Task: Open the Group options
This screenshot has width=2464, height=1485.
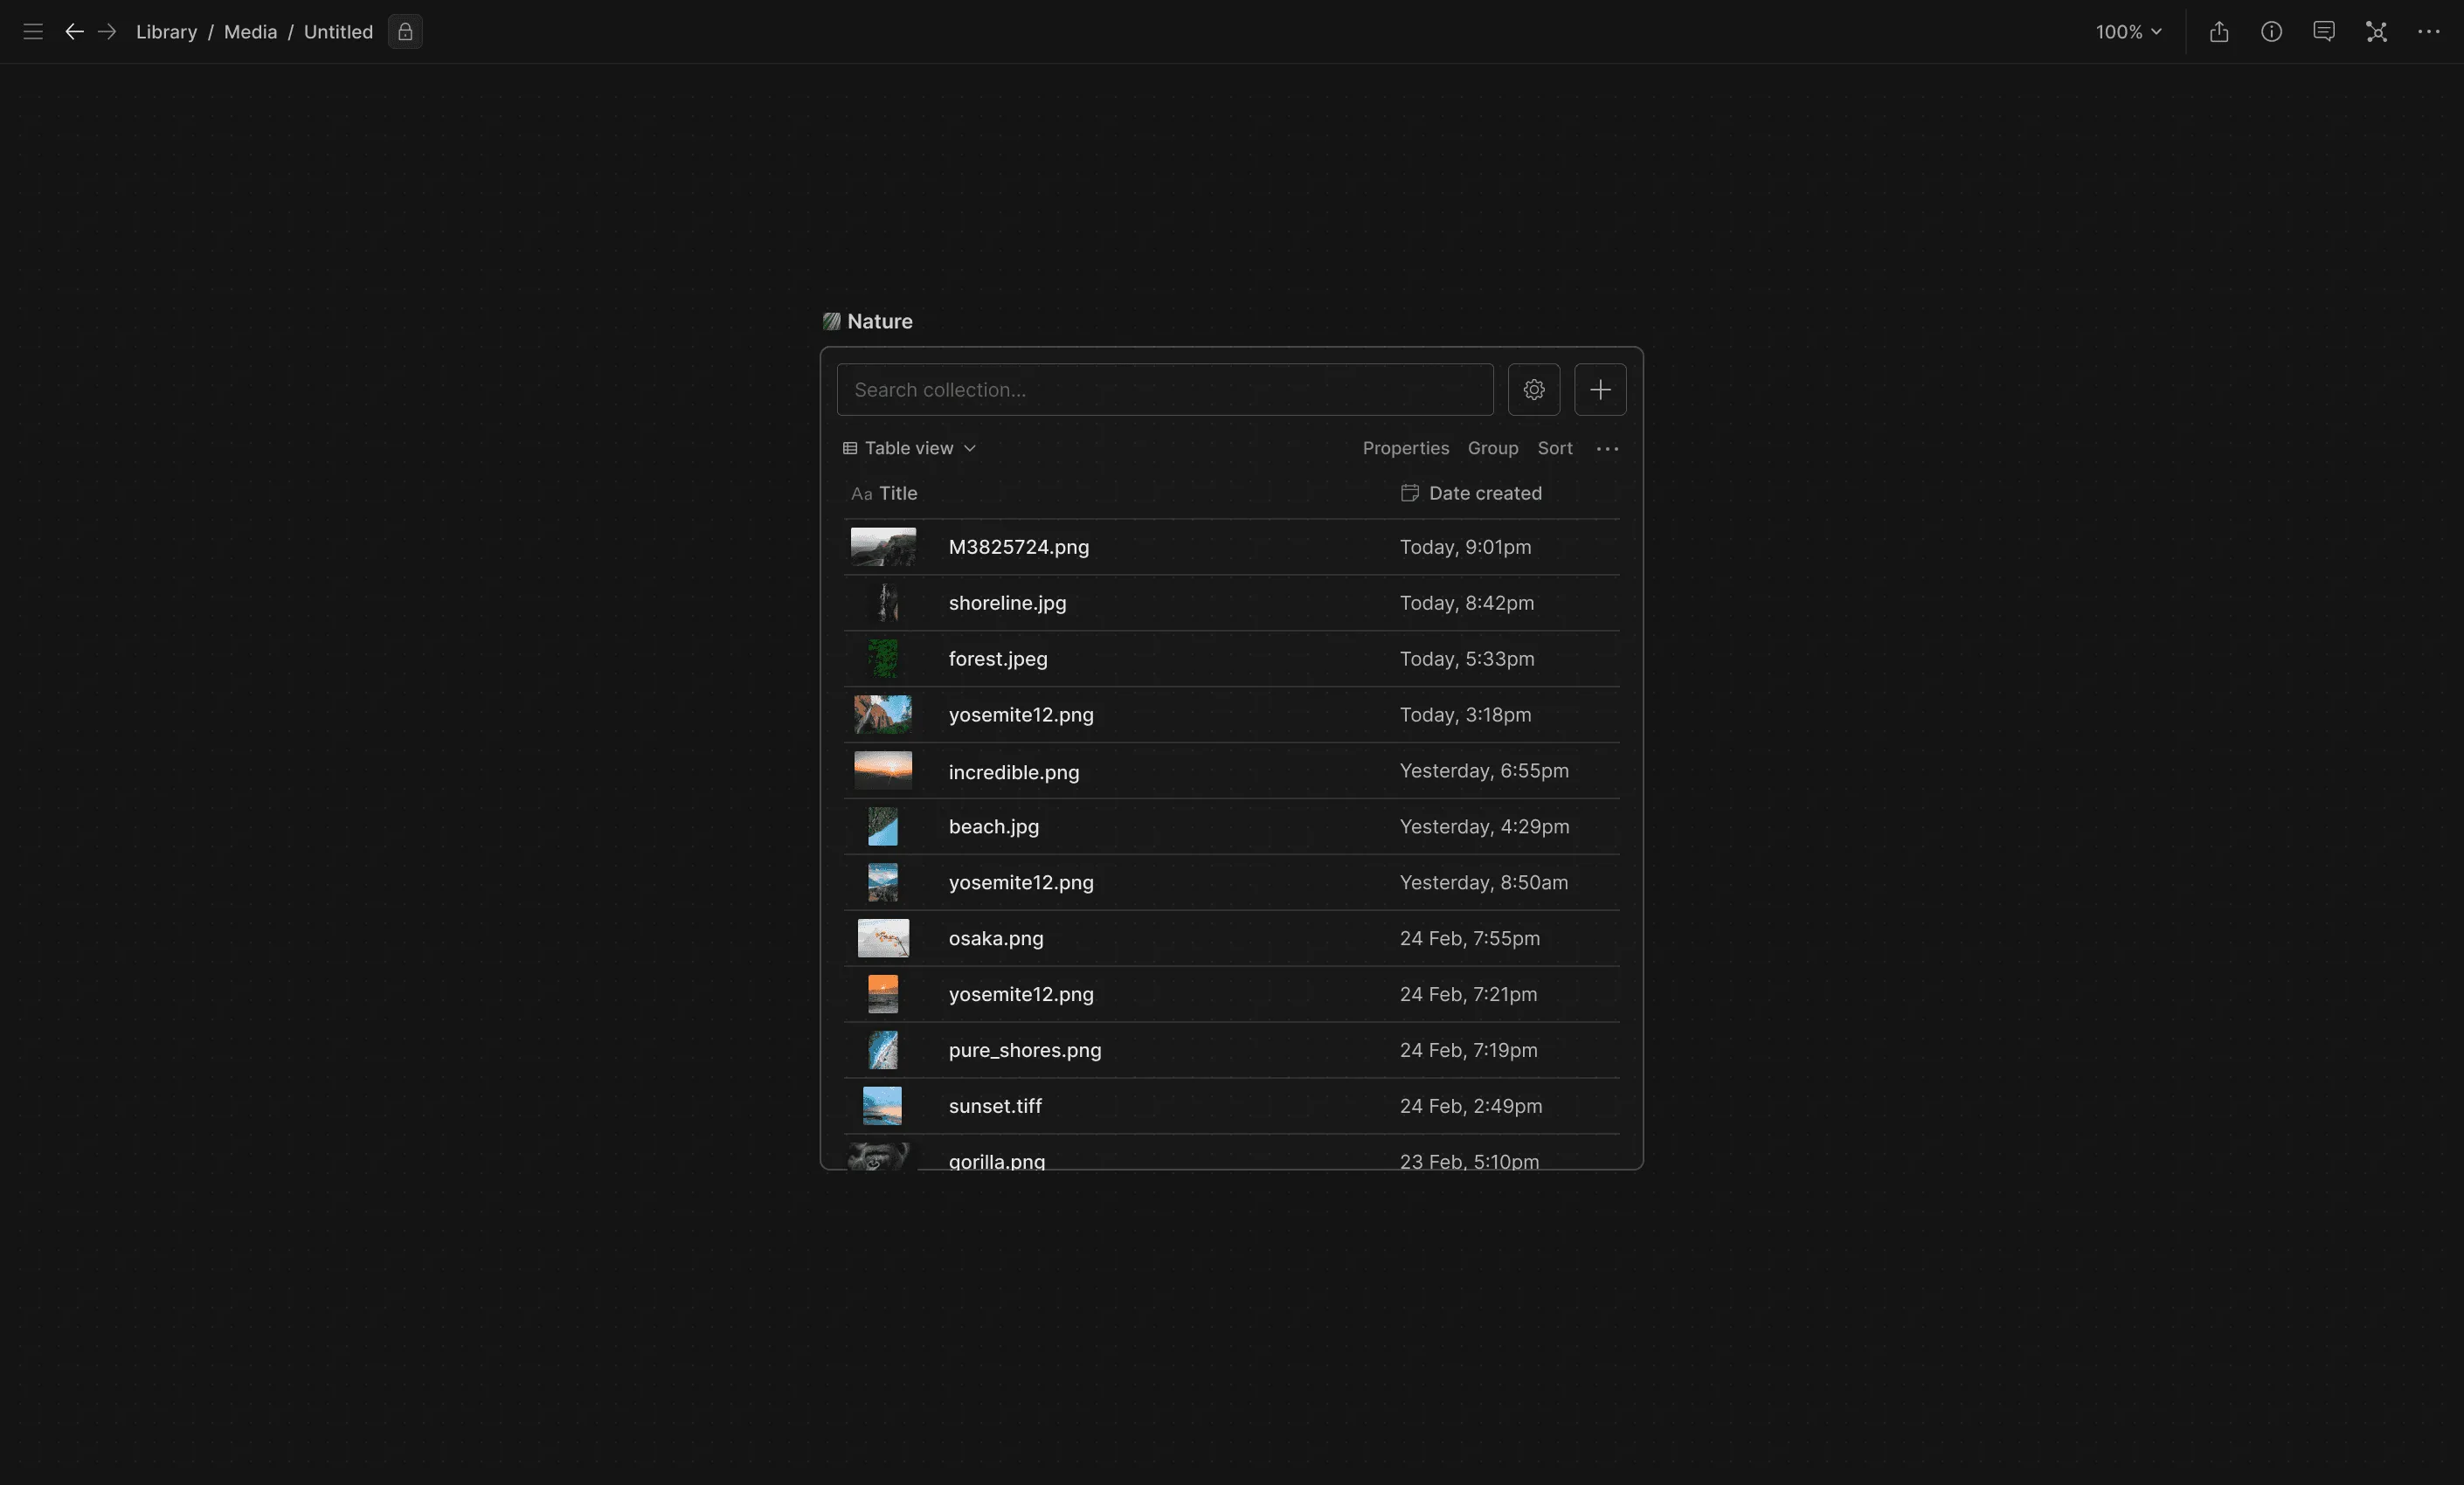Action: click(1492, 448)
